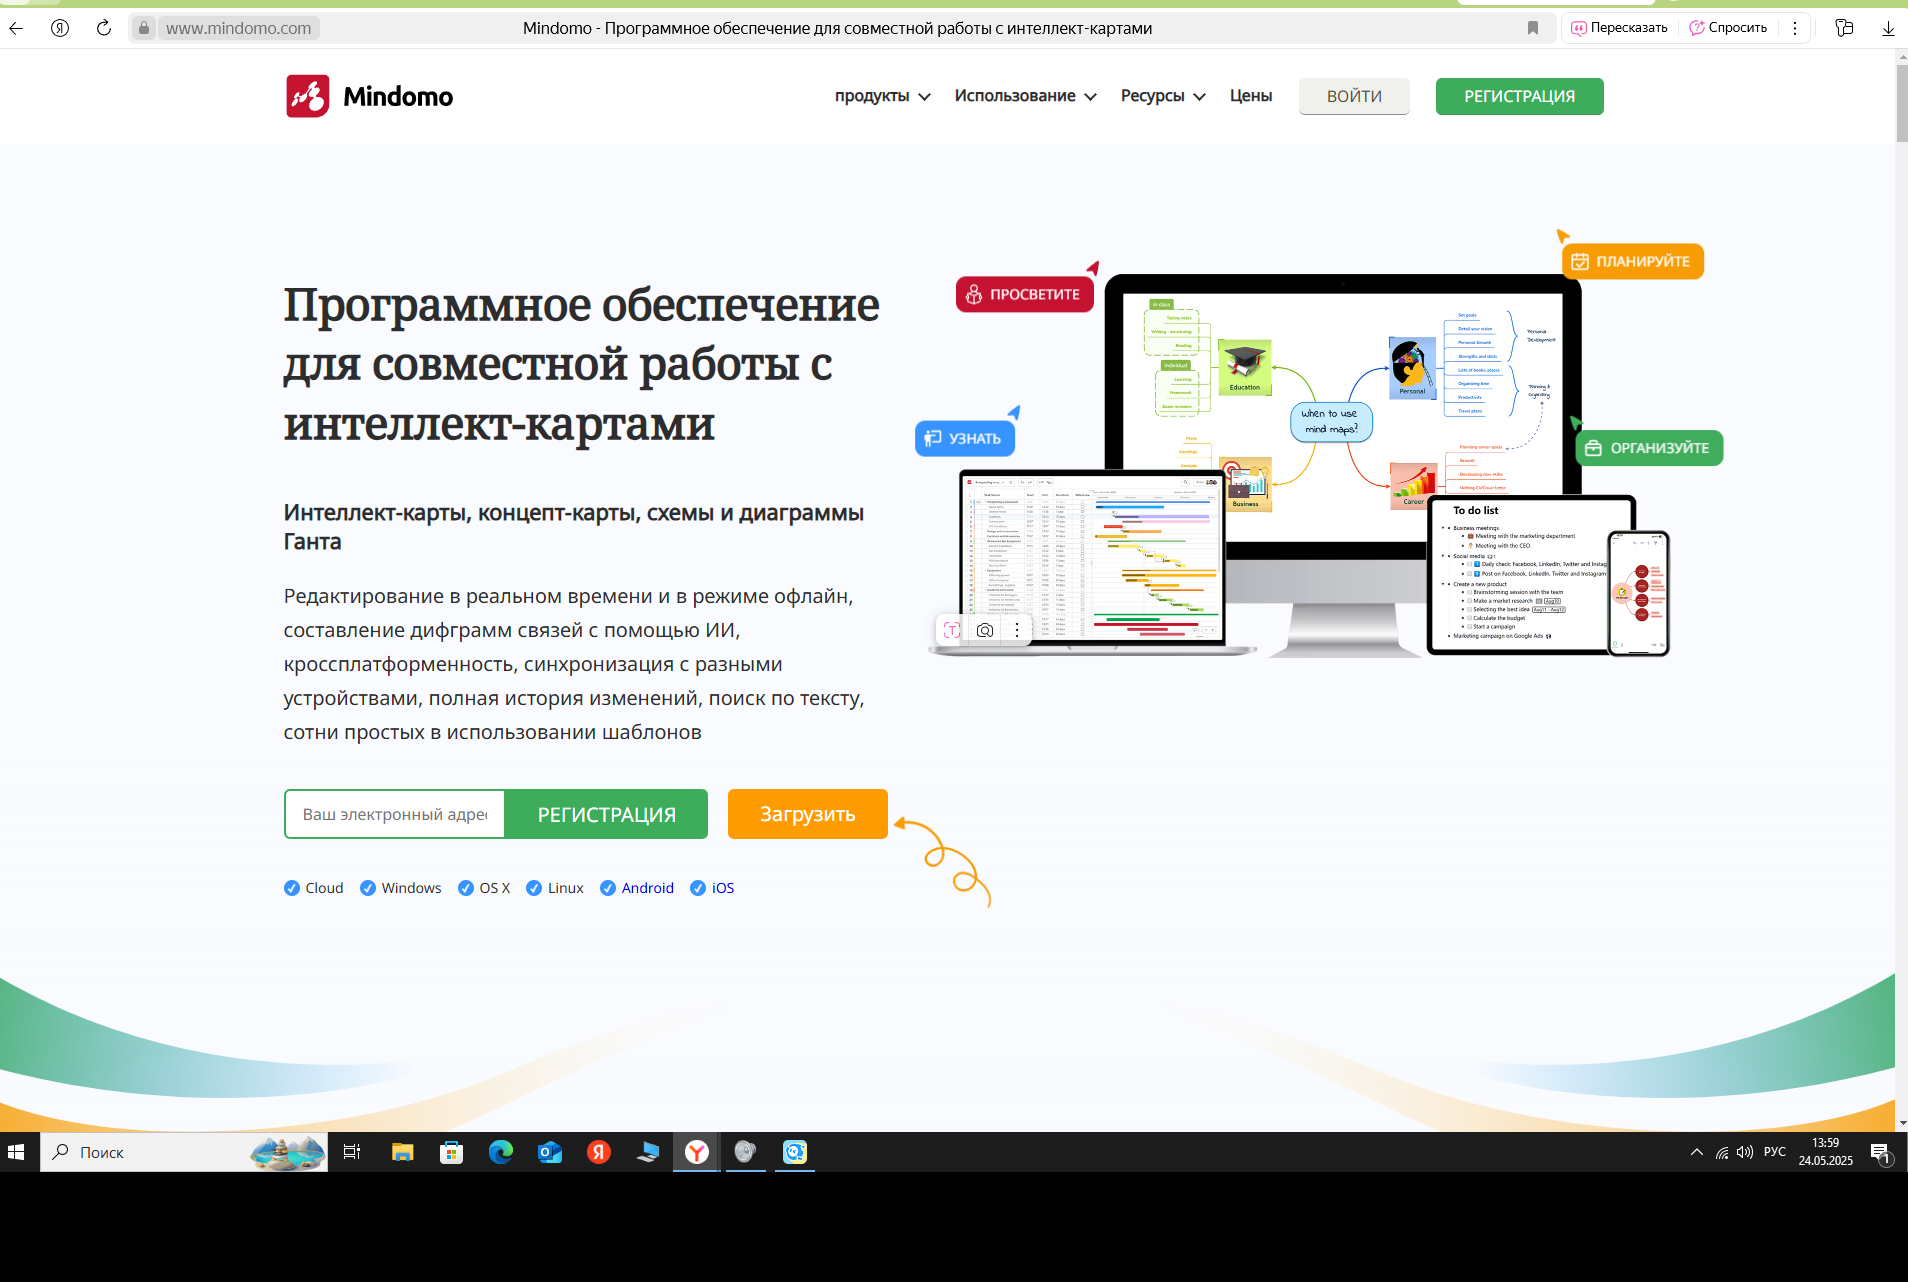Expand the продукты dropdown menu
The height and width of the screenshot is (1282, 1908).
coord(882,96)
